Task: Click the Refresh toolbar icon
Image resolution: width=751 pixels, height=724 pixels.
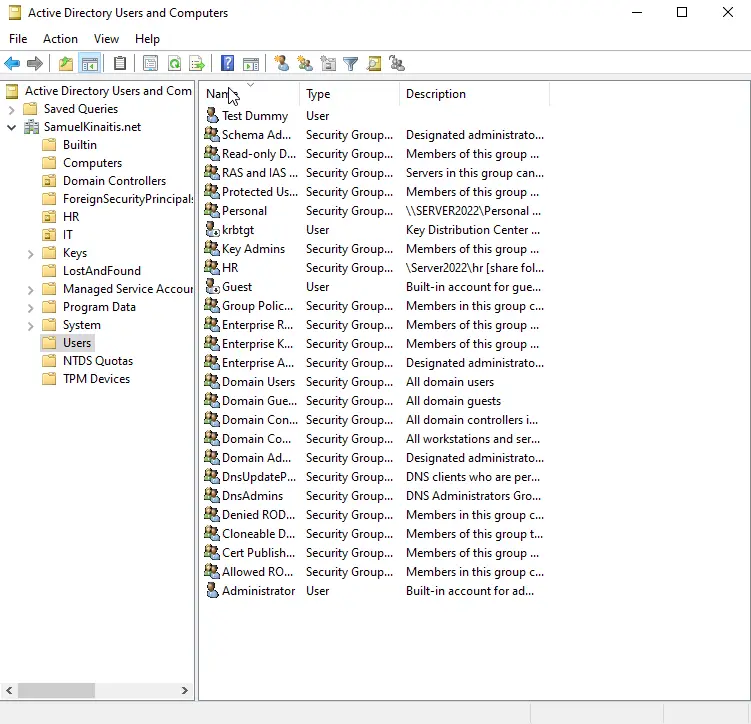Action: click(174, 64)
